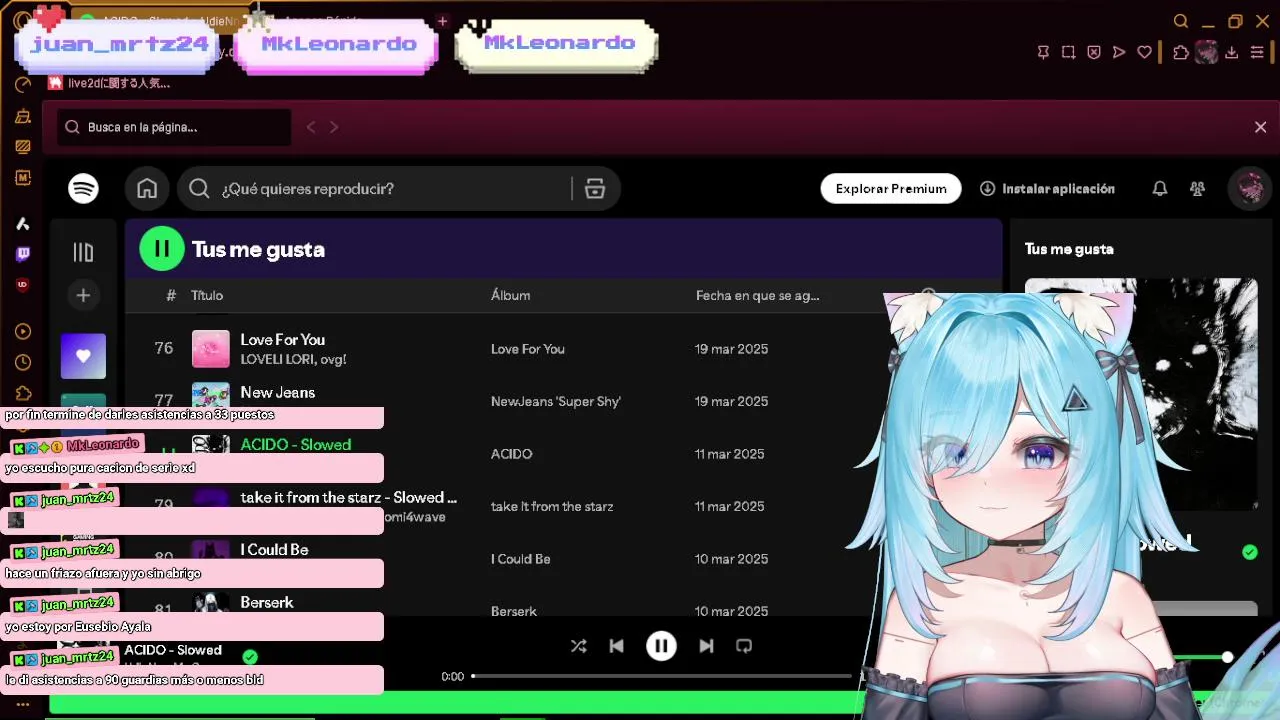Open the Browse icon in search bar
Screen dimensions: 1280x720
[595, 189]
